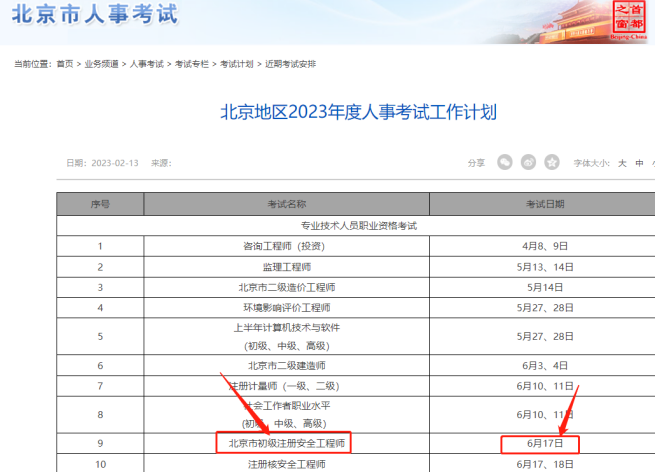The width and height of the screenshot is (657, 472).
Task: Share the page via Weibo icon
Action: [x=529, y=162]
